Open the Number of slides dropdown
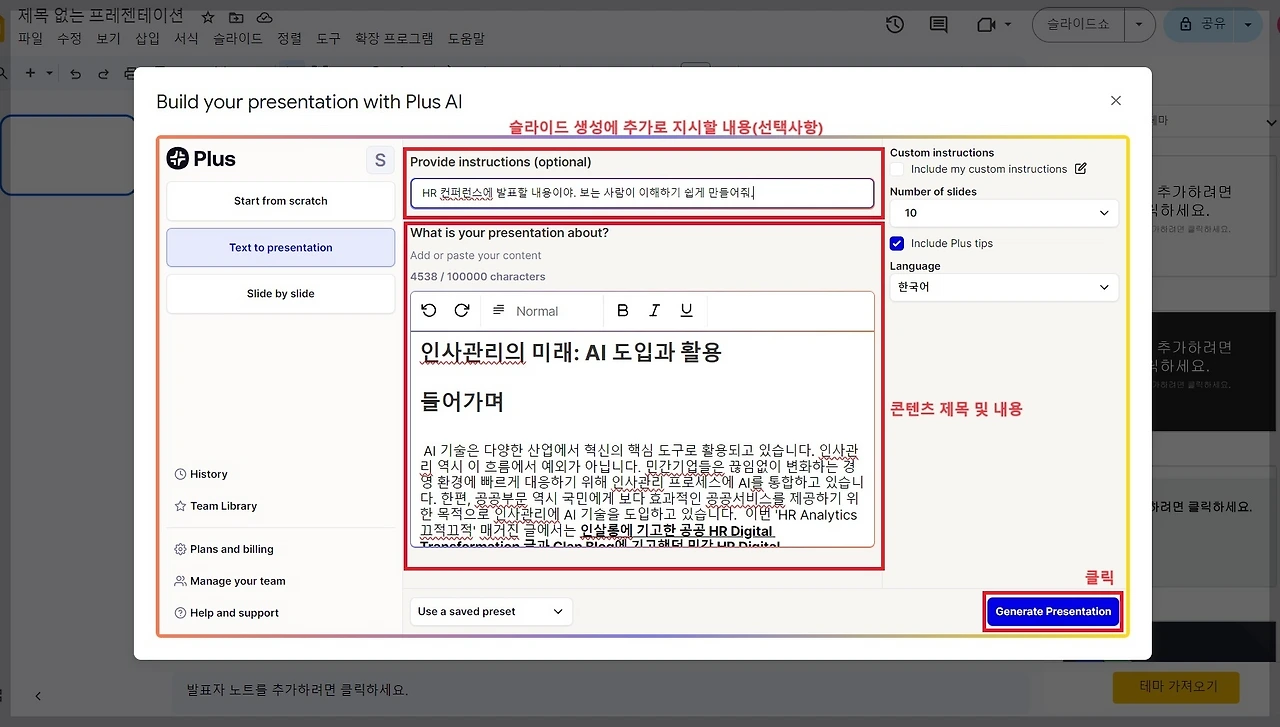1280x727 pixels. click(1004, 213)
